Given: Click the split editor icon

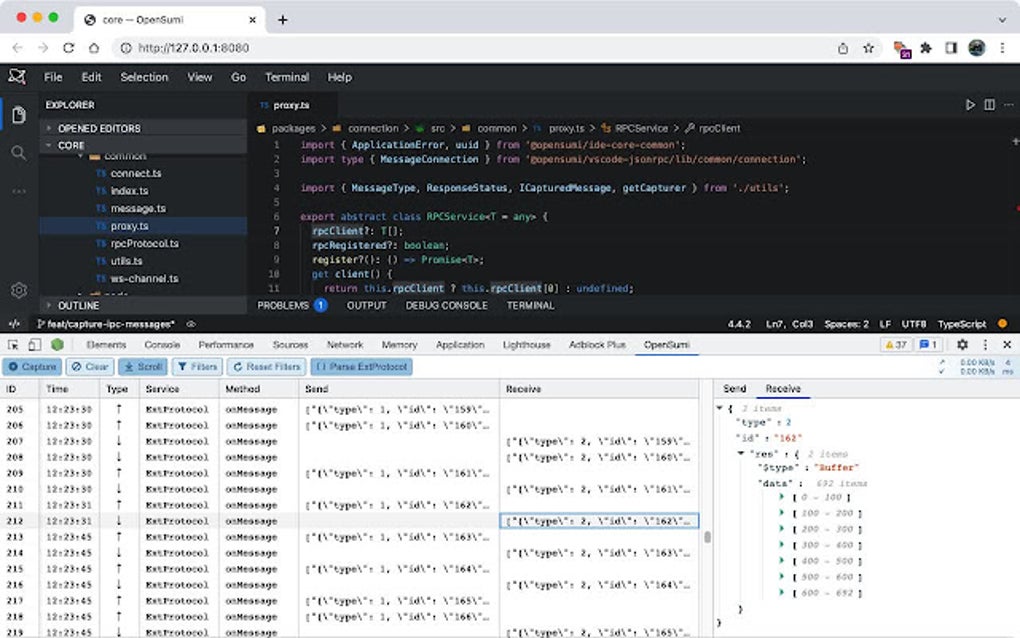Looking at the screenshot, I should (x=989, y=105).
